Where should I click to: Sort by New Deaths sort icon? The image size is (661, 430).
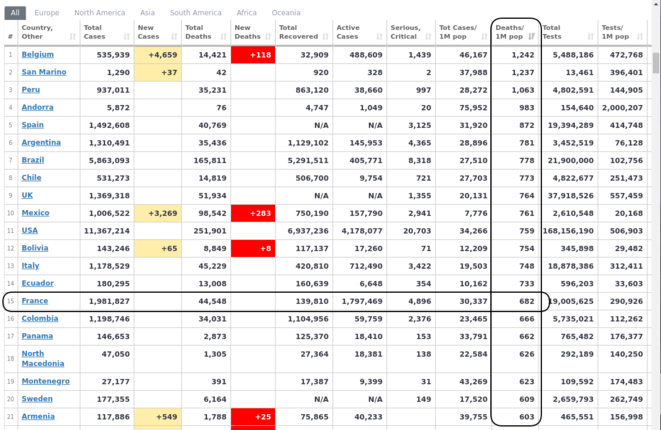268,37
